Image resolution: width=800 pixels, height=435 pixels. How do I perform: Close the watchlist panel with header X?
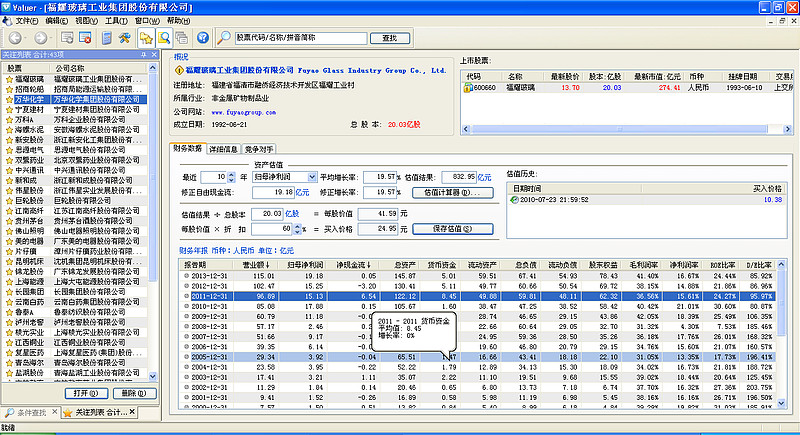(x=154, y=55)
